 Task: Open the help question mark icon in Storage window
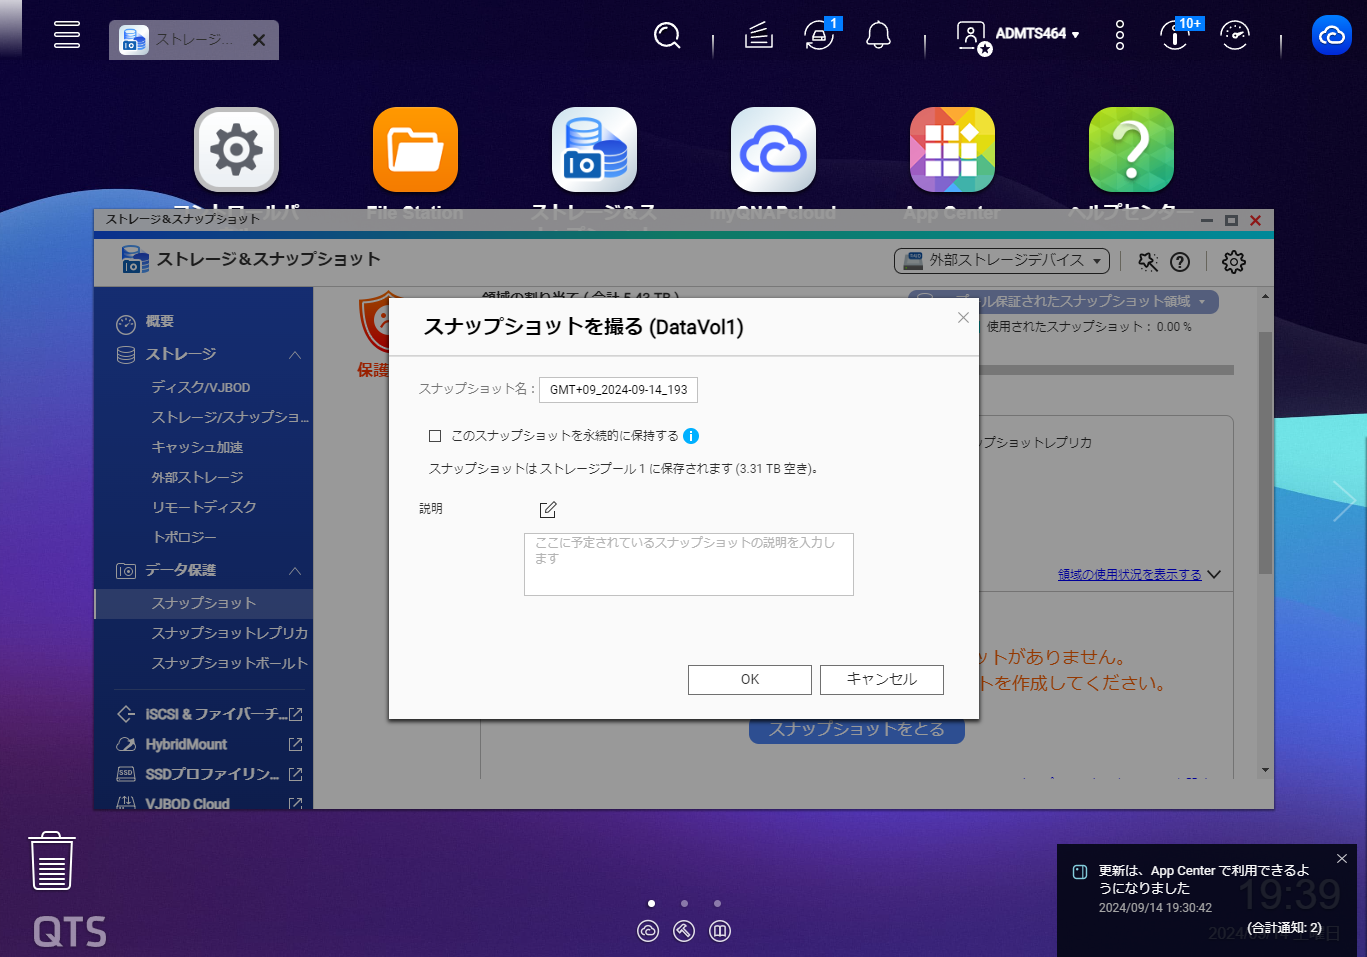point(1180,262)
